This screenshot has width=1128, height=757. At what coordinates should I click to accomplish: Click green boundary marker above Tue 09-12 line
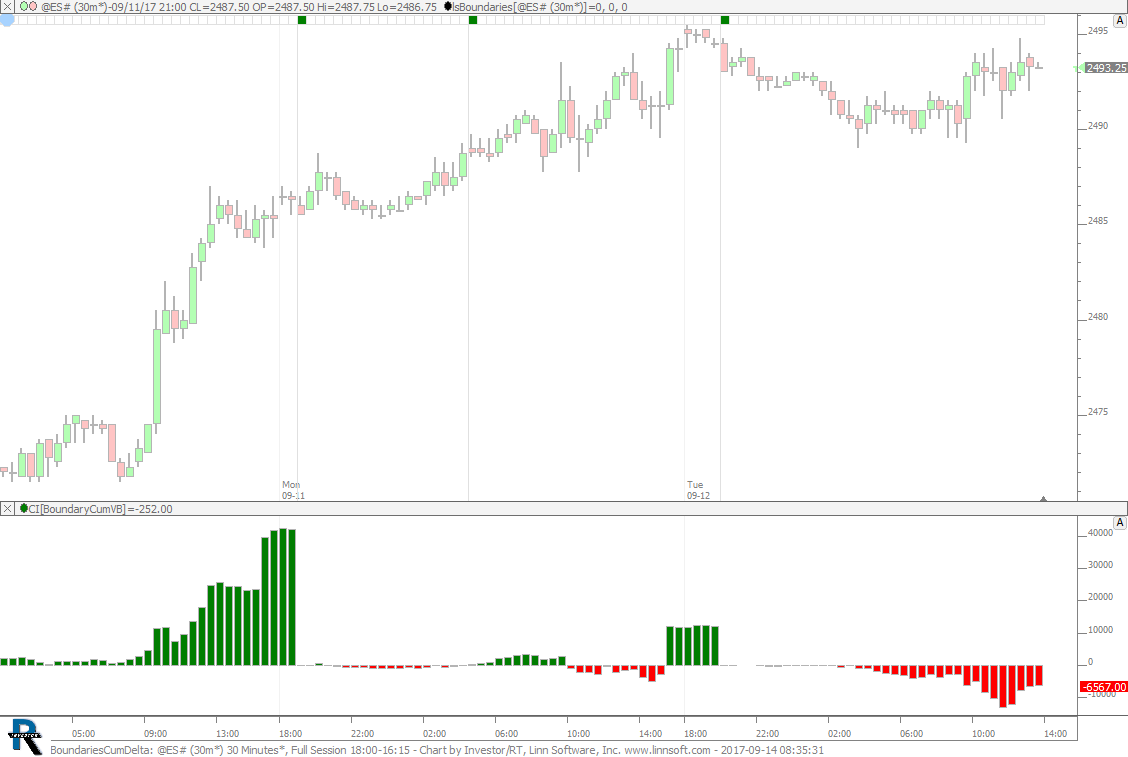click(x=725, y=20)
